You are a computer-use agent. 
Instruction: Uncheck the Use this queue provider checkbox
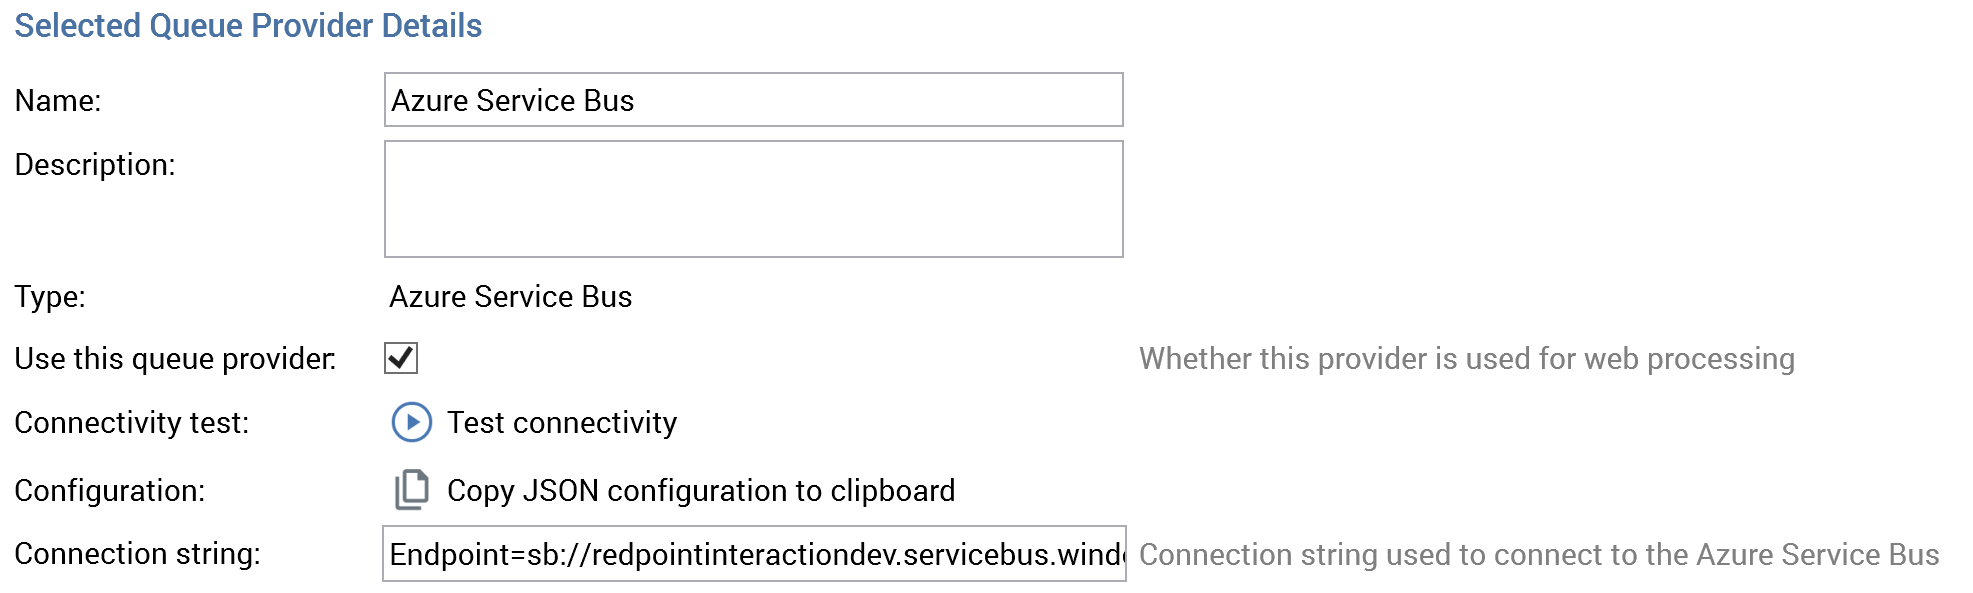(x=401, y=358)
